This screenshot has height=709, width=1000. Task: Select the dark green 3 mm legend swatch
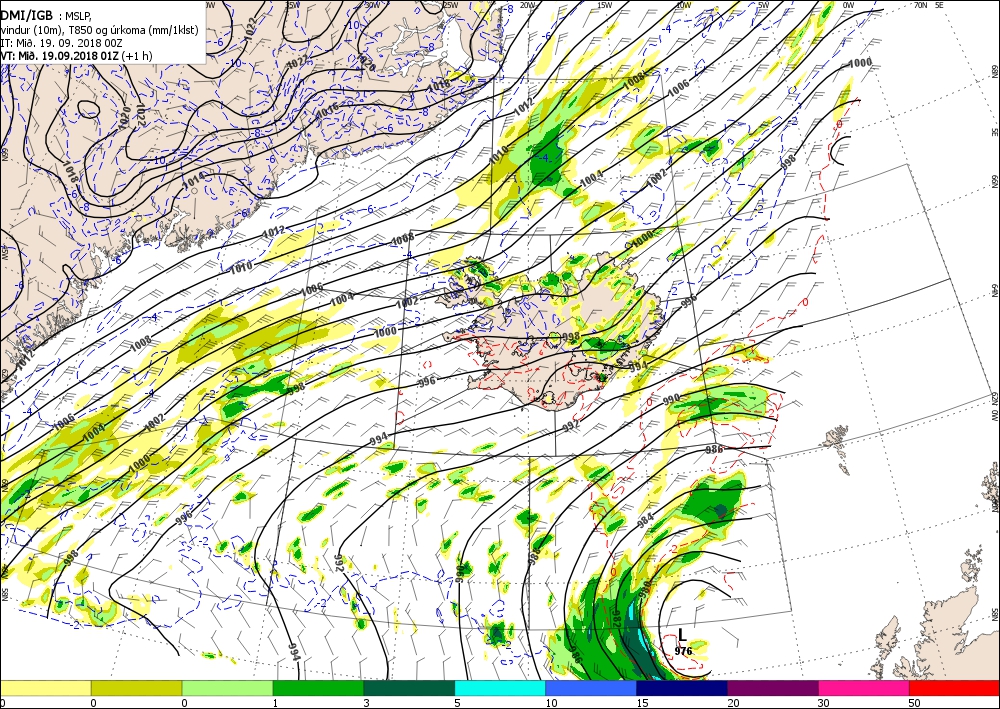[x=409, y=687]
